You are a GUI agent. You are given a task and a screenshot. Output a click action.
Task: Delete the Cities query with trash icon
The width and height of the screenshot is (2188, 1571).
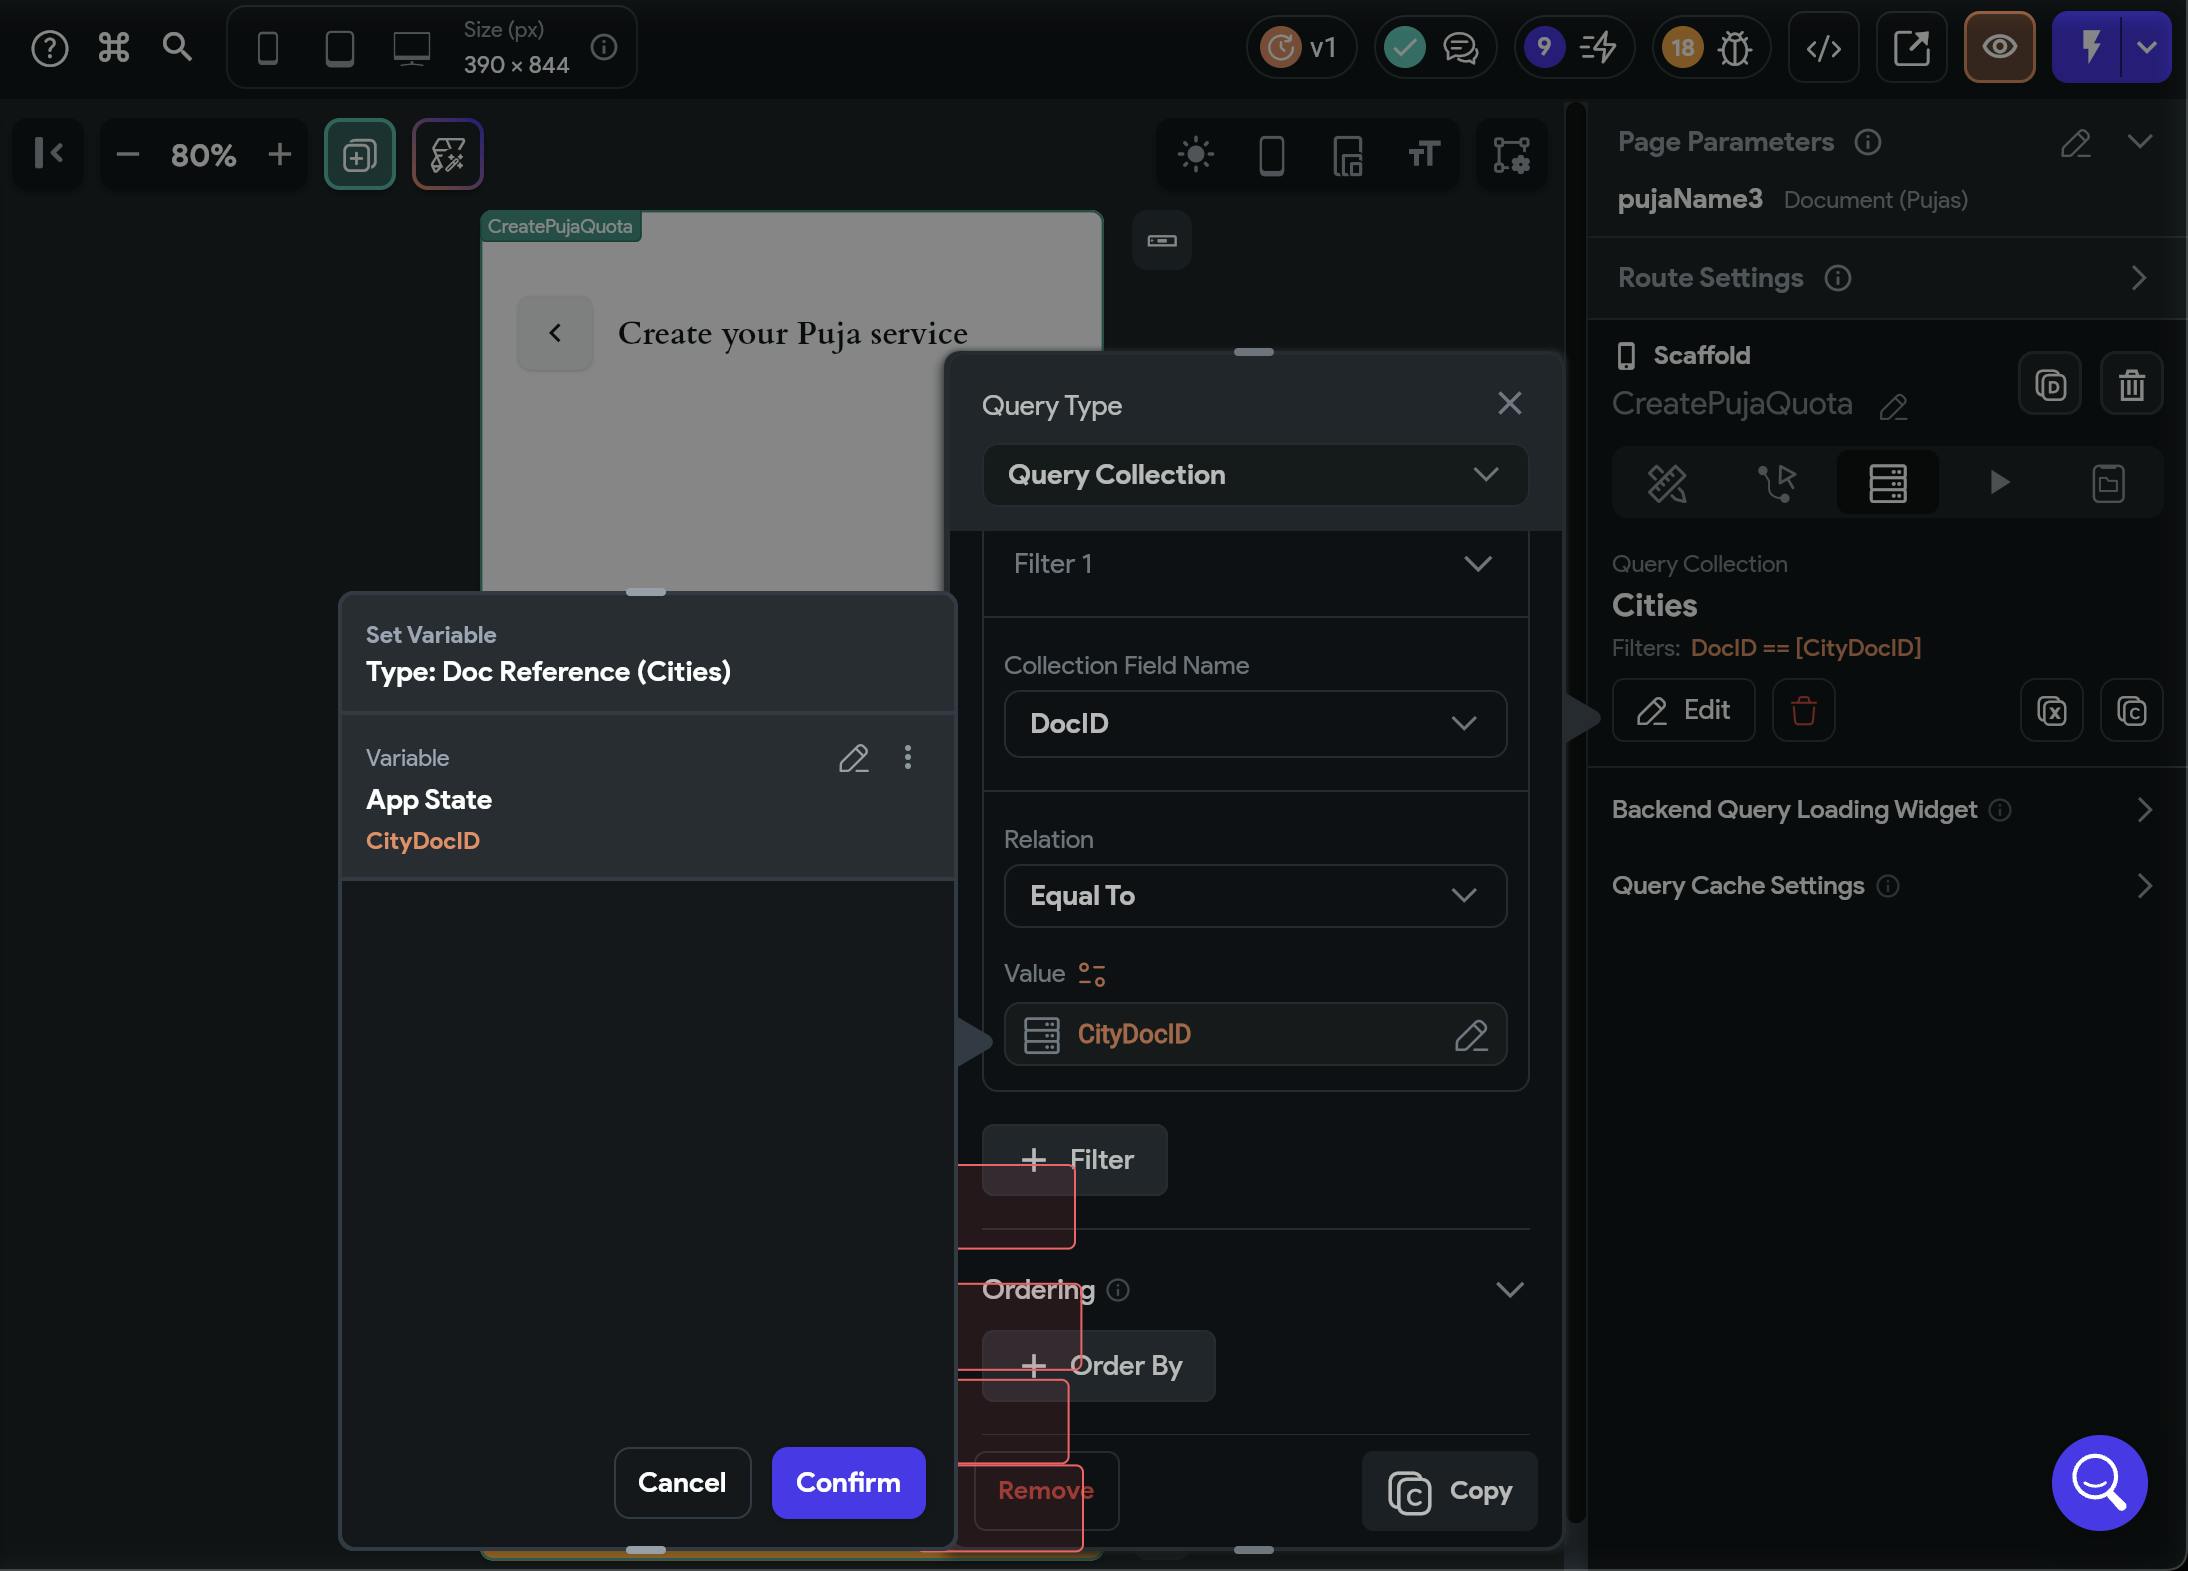click(x=1803, y=711)
